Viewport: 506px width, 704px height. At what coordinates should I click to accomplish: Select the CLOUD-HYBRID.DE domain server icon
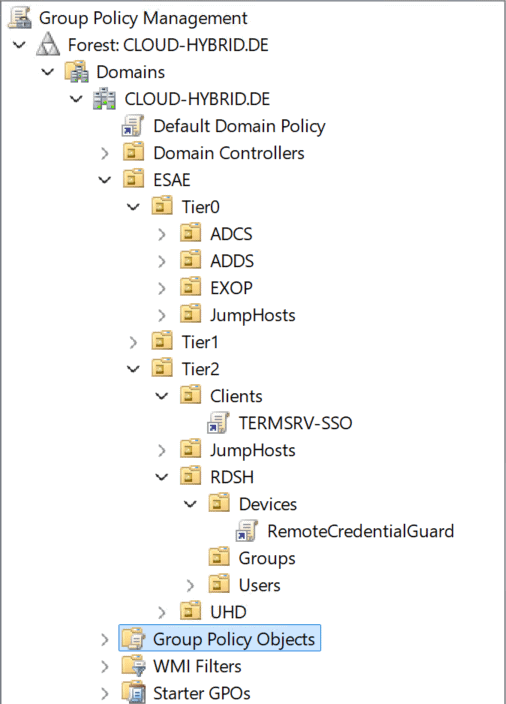[x=105, y=99]
